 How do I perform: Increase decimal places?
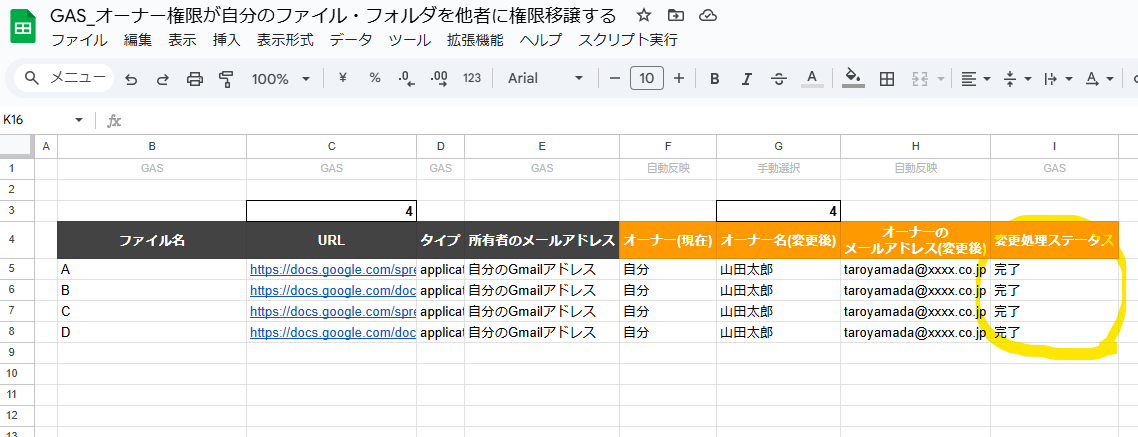tap(438, 78)
